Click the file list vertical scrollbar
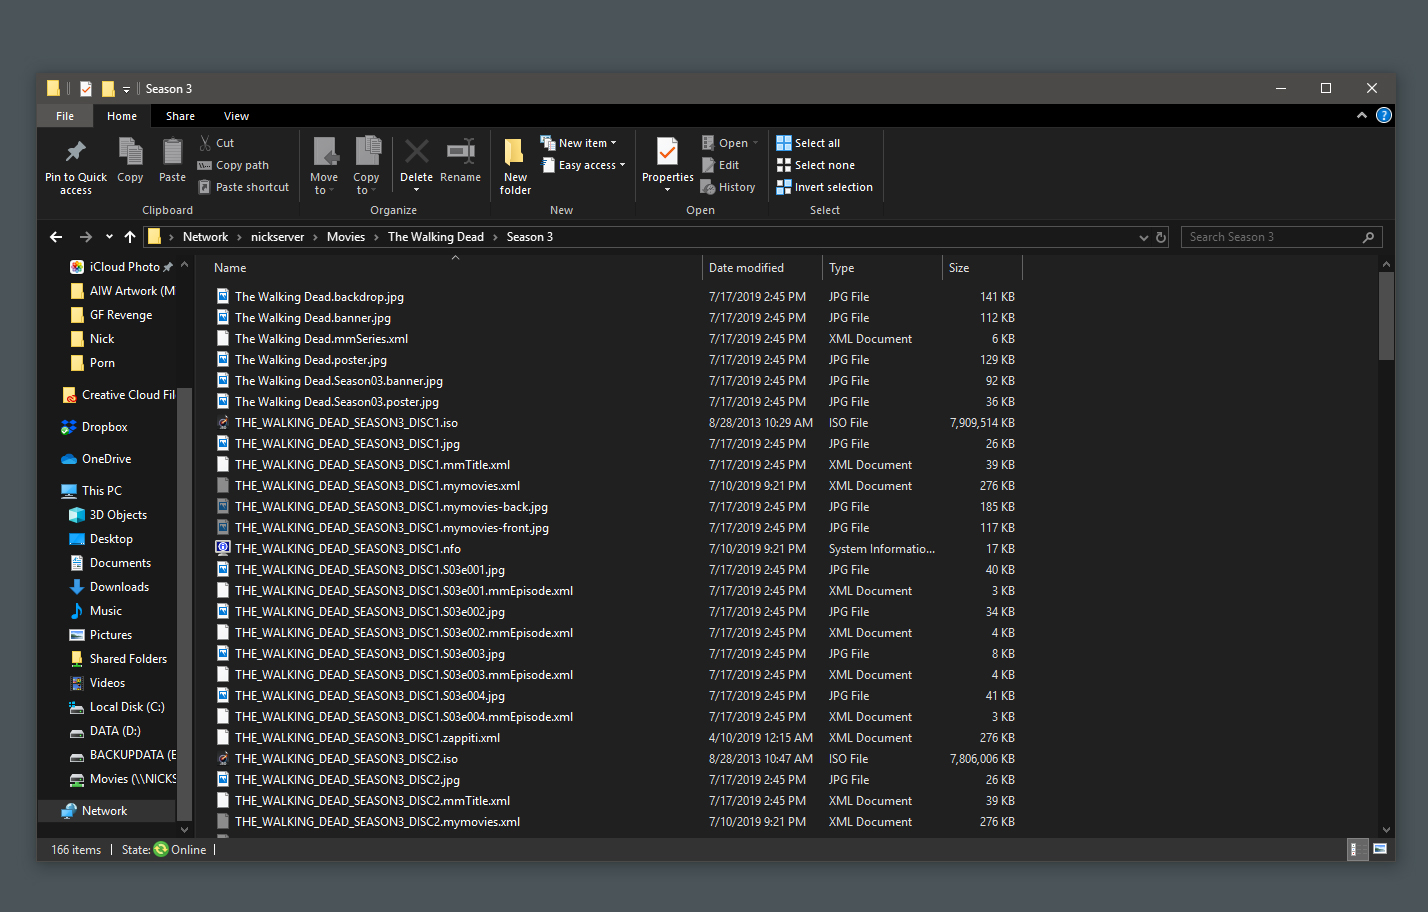 (x=1386, y=315)
